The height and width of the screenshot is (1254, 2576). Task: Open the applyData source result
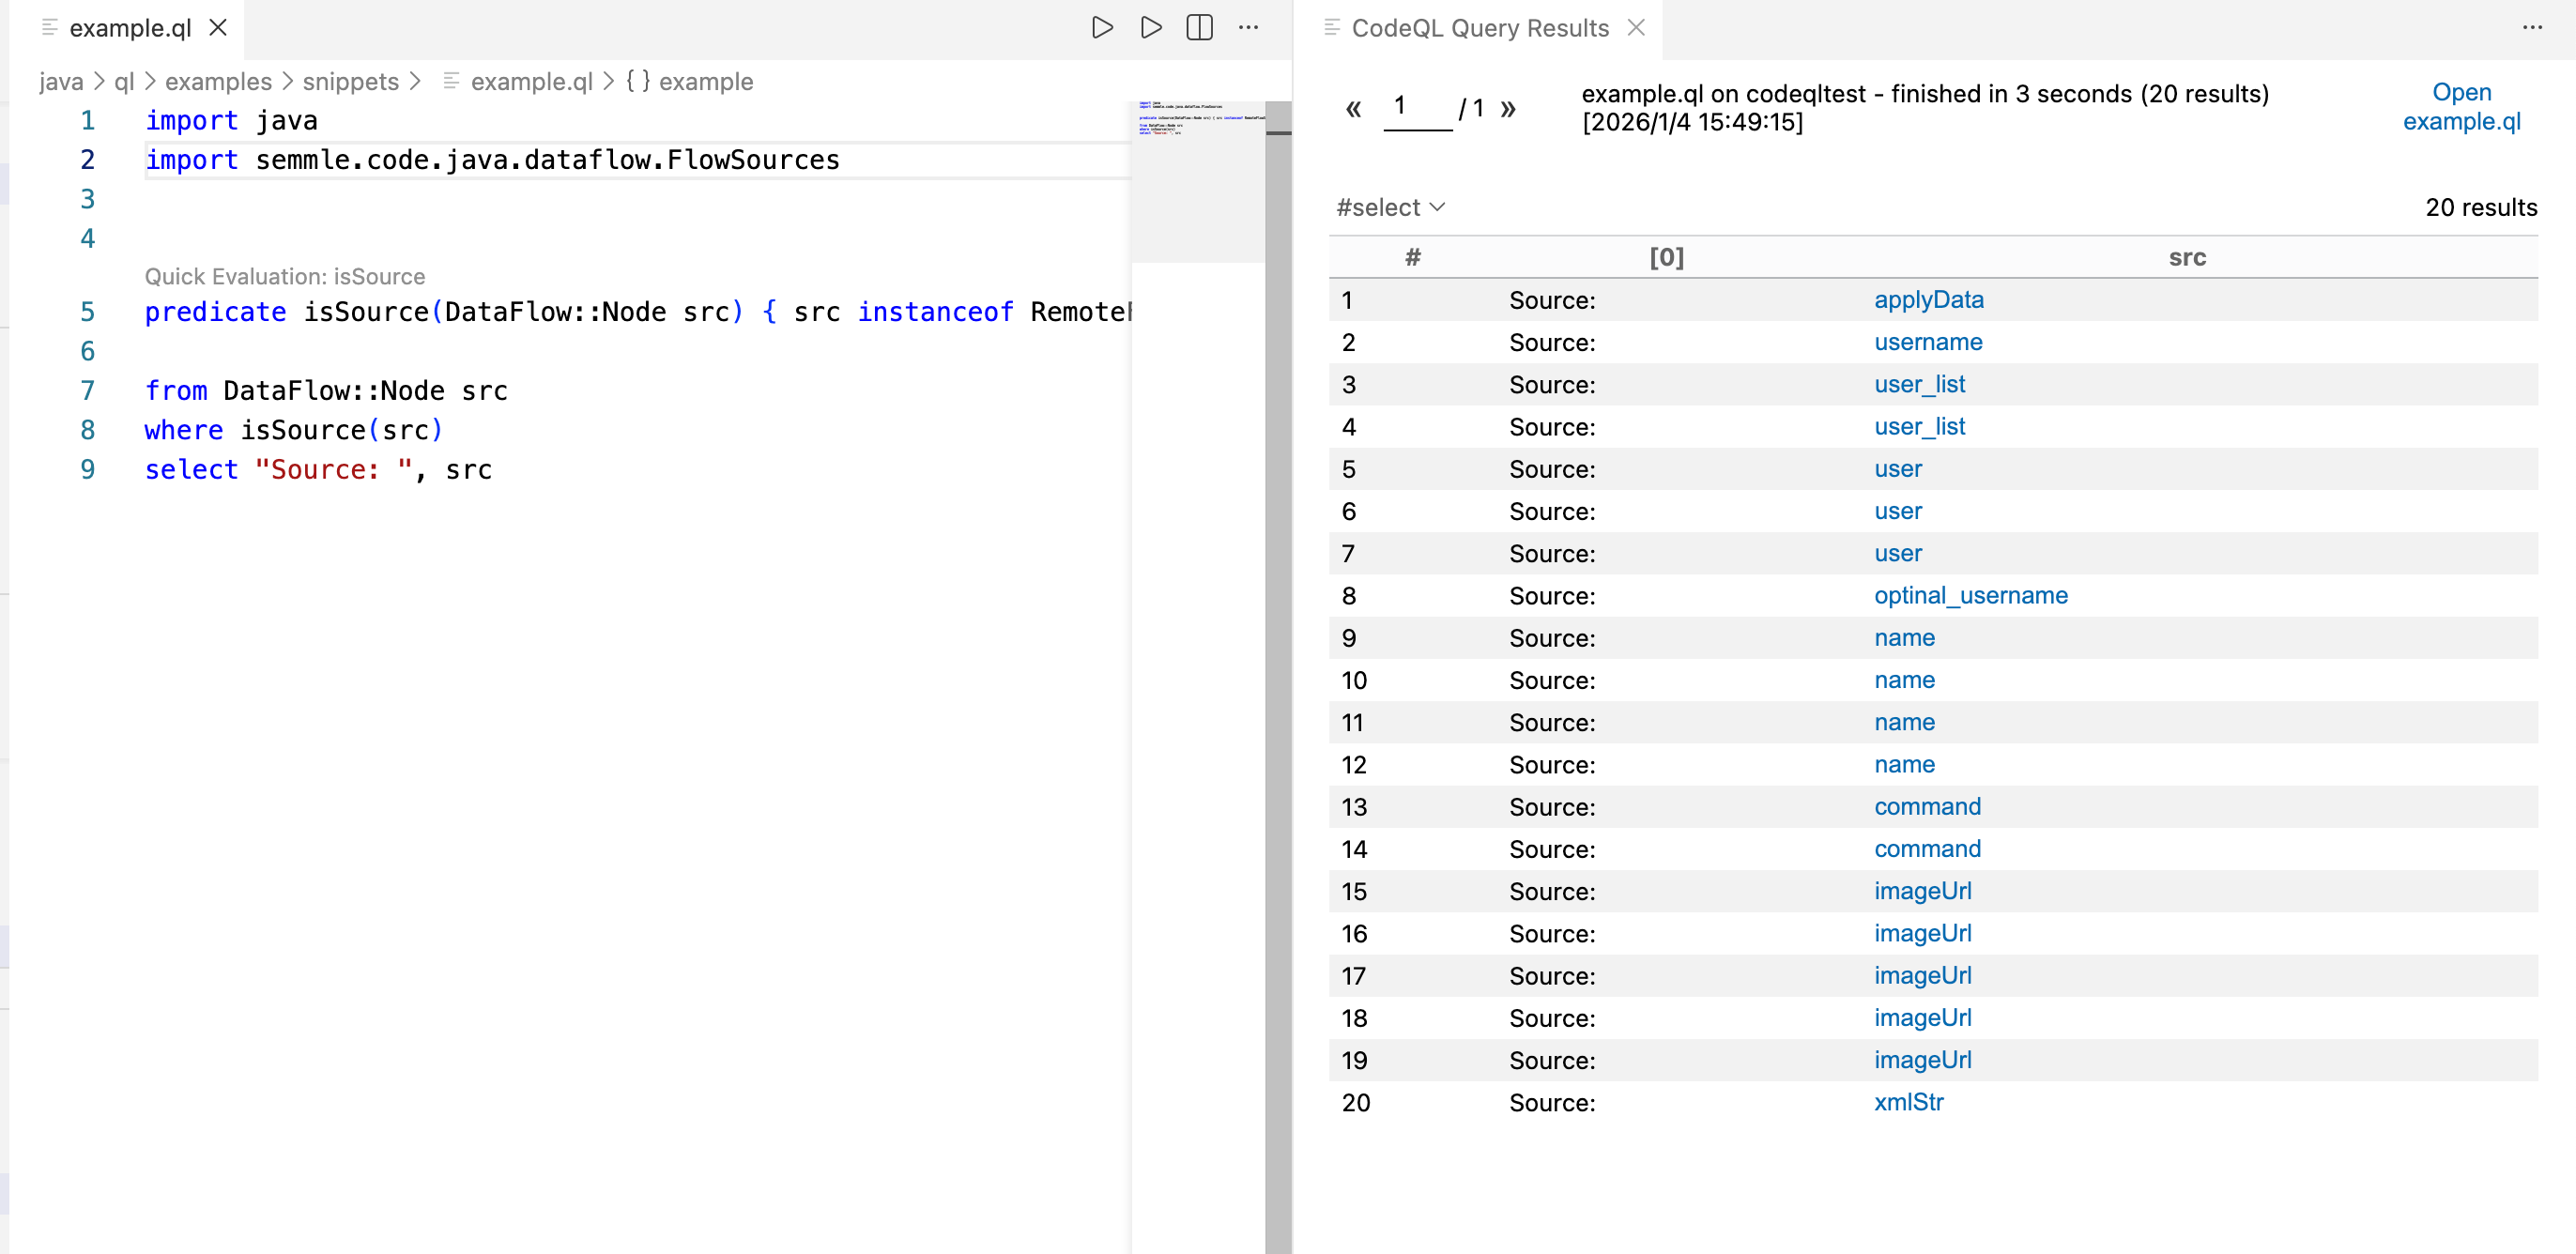pos(1928,299)
